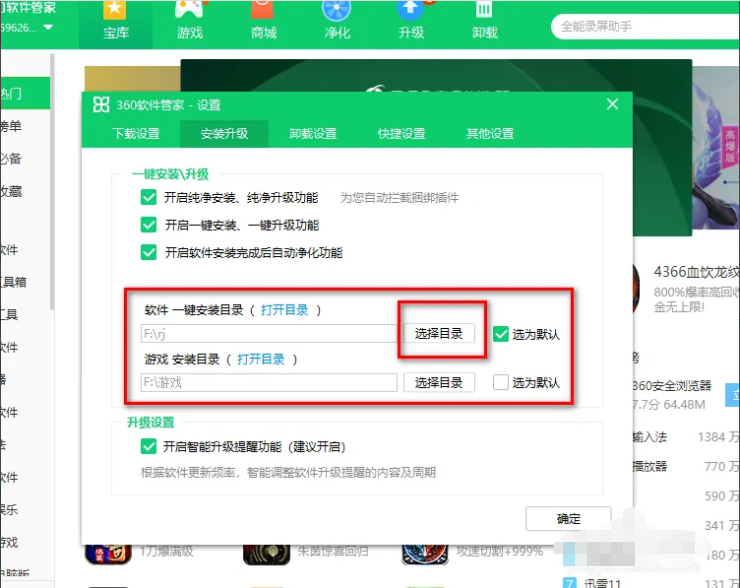Image resolution: width=740 pixels, height=588 pixels.
Task: Switch to the 快捷设置 tab
Action: (x=401, y=134)
